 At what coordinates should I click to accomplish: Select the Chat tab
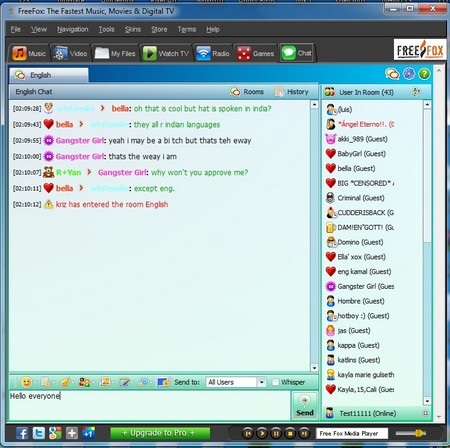tap(296, 53)
